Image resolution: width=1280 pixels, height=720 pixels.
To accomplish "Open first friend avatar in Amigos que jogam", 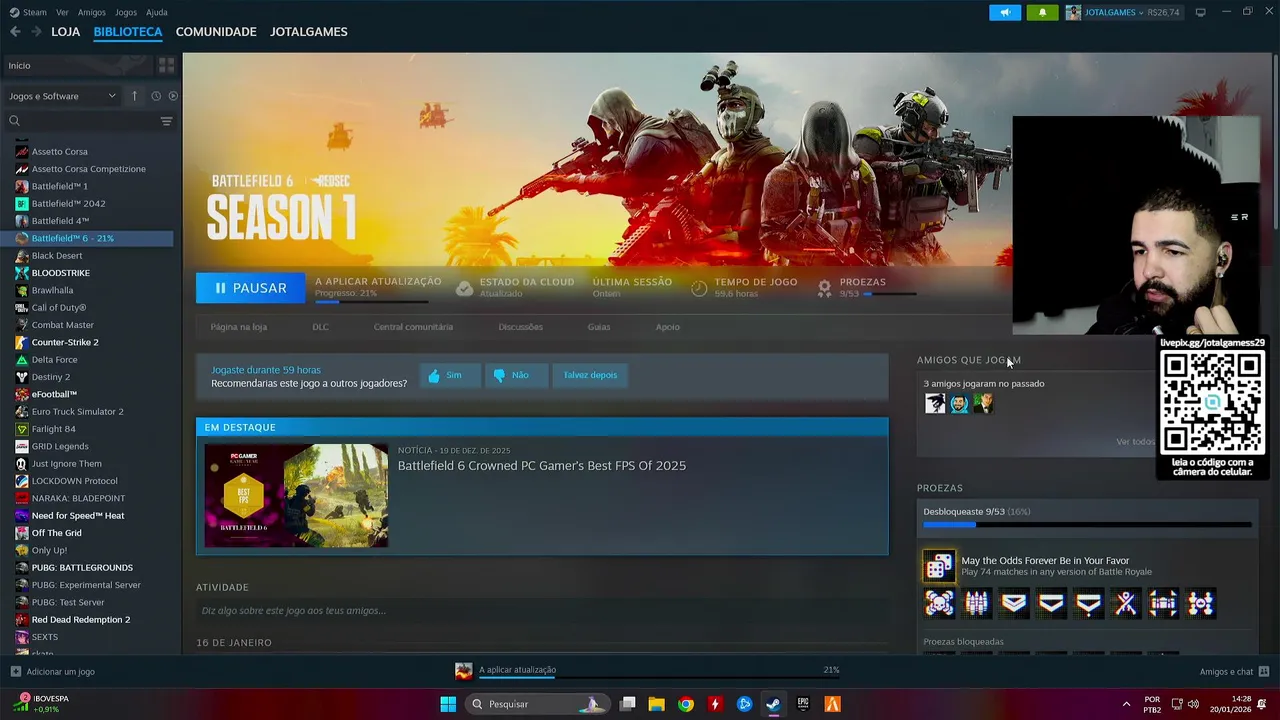I will pyautogui.click(x=935, y=403).
